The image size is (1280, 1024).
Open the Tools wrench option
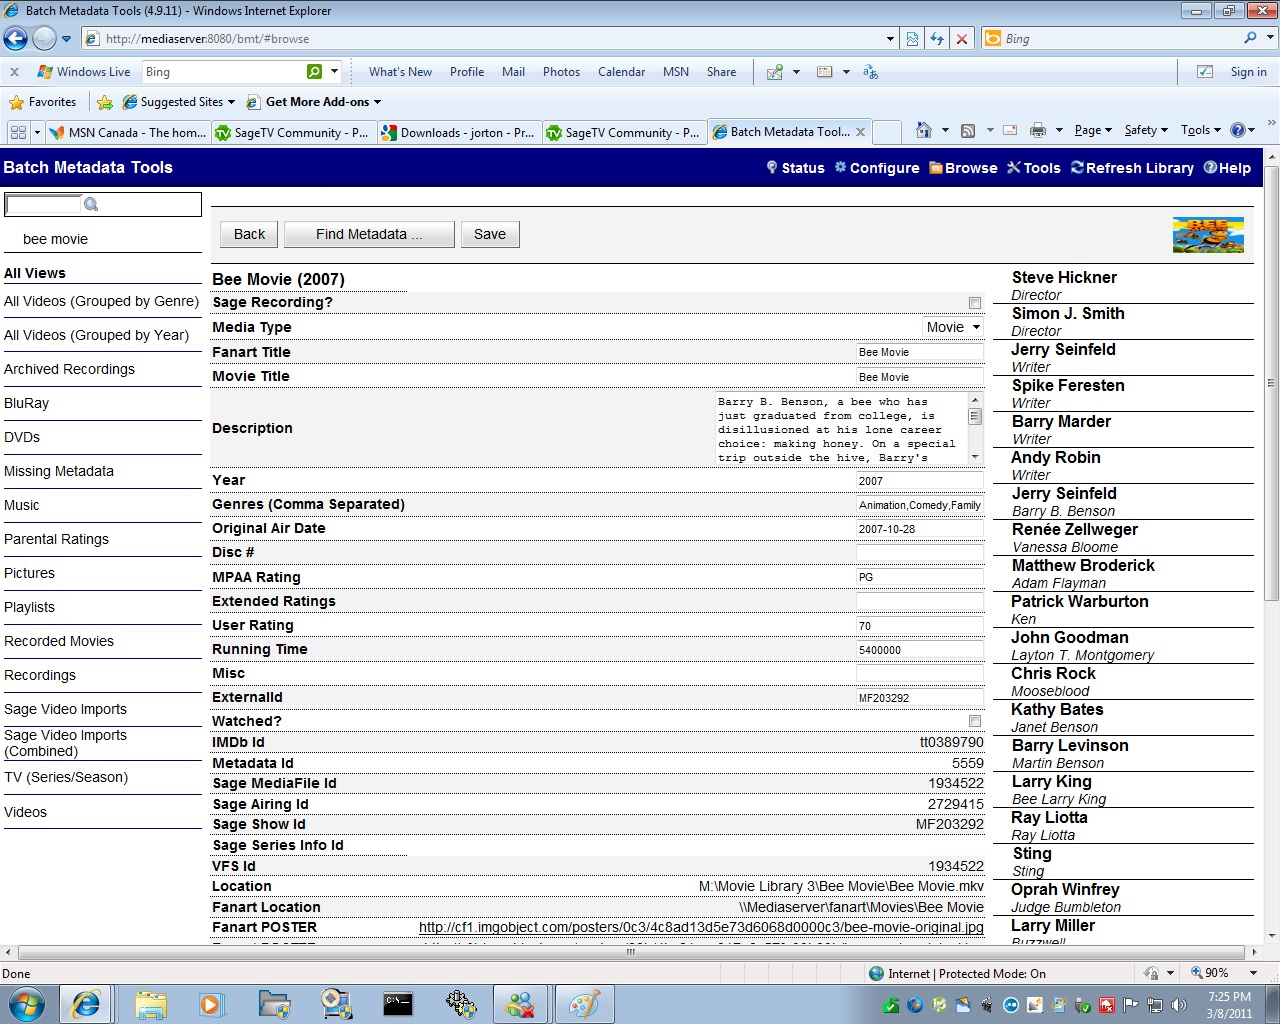[x=1034, y=168]
